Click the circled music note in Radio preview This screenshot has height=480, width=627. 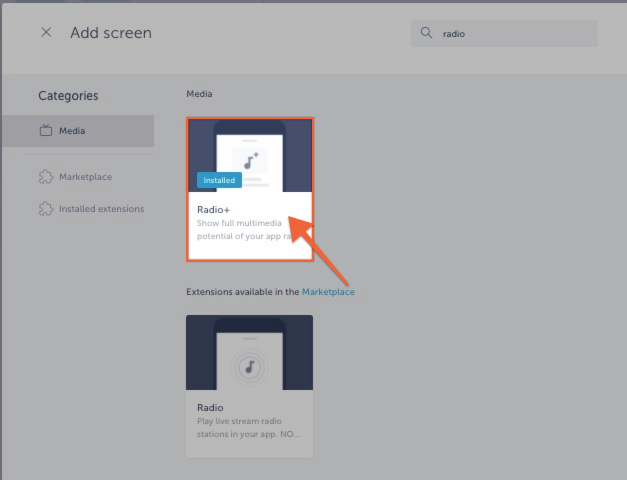tap(249, 365)
